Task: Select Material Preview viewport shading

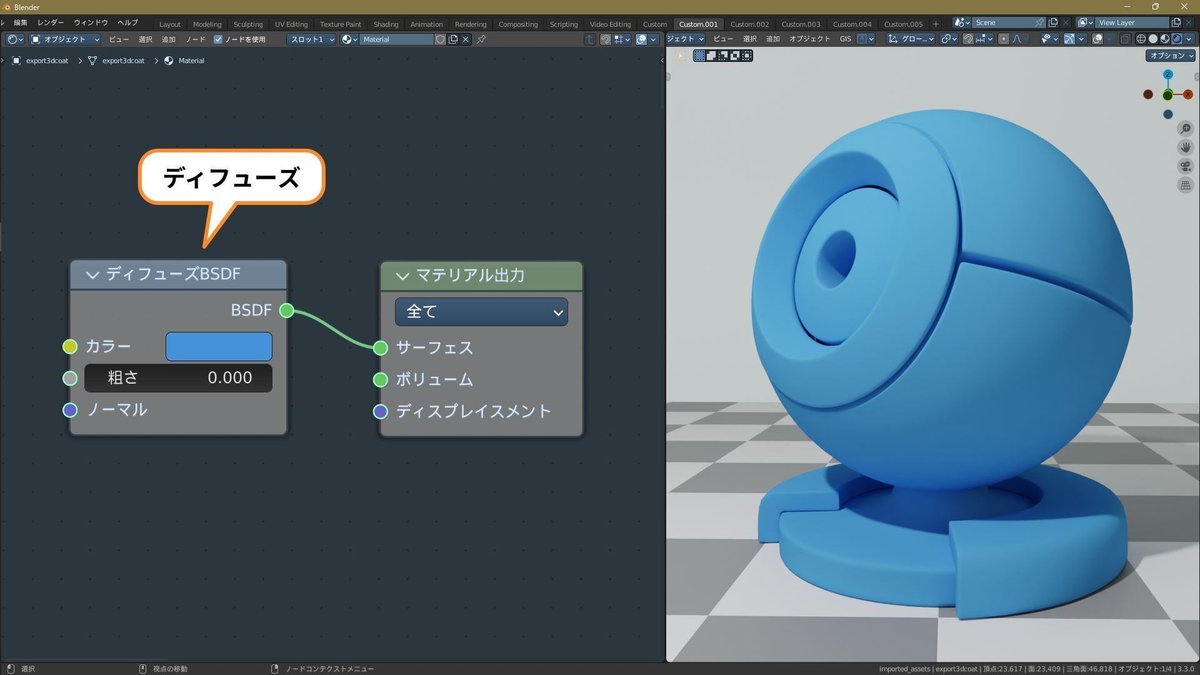Action: 1167,39
